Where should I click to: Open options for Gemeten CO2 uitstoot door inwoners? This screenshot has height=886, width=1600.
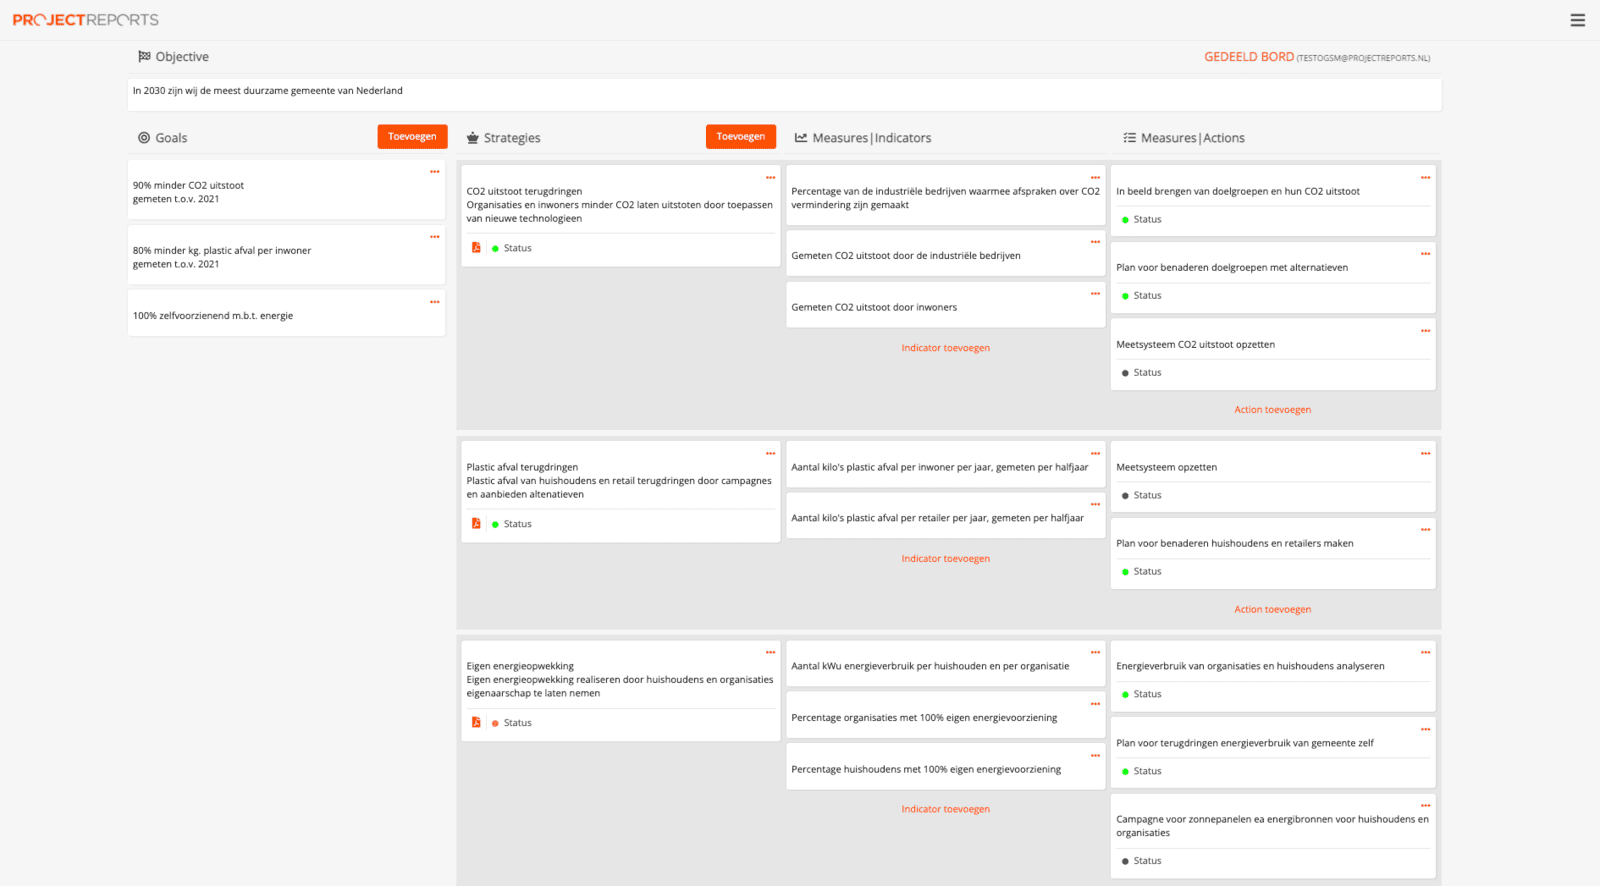click(x=1095, y=294)
